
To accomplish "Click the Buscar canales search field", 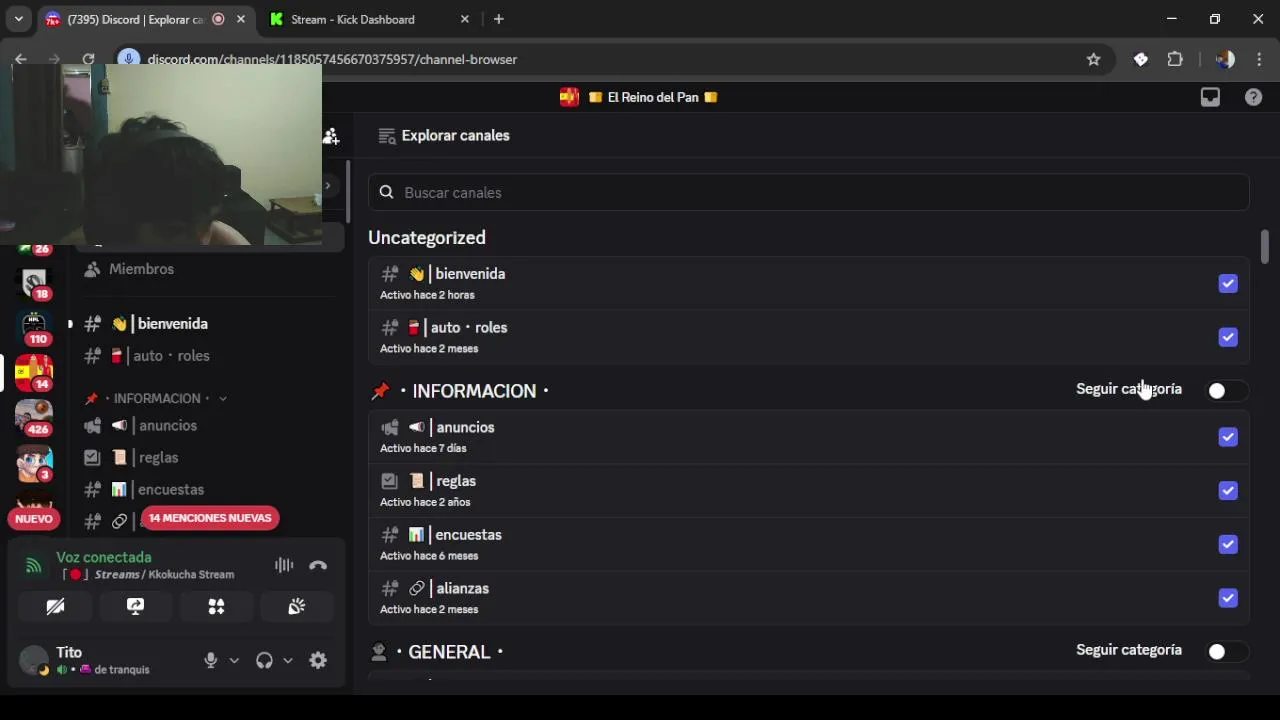I will pyautogui.click(x=809, y=192).
